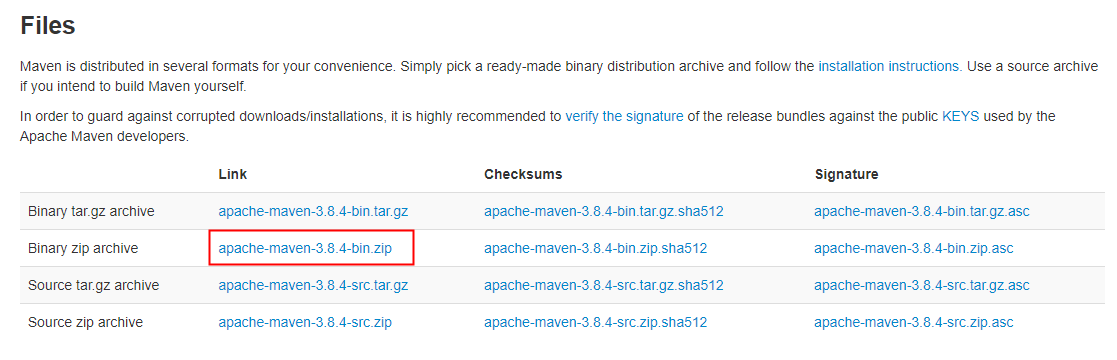Open the installation instructions link
The height and width of the screenshot is (360, 1117).
point(890,66)
